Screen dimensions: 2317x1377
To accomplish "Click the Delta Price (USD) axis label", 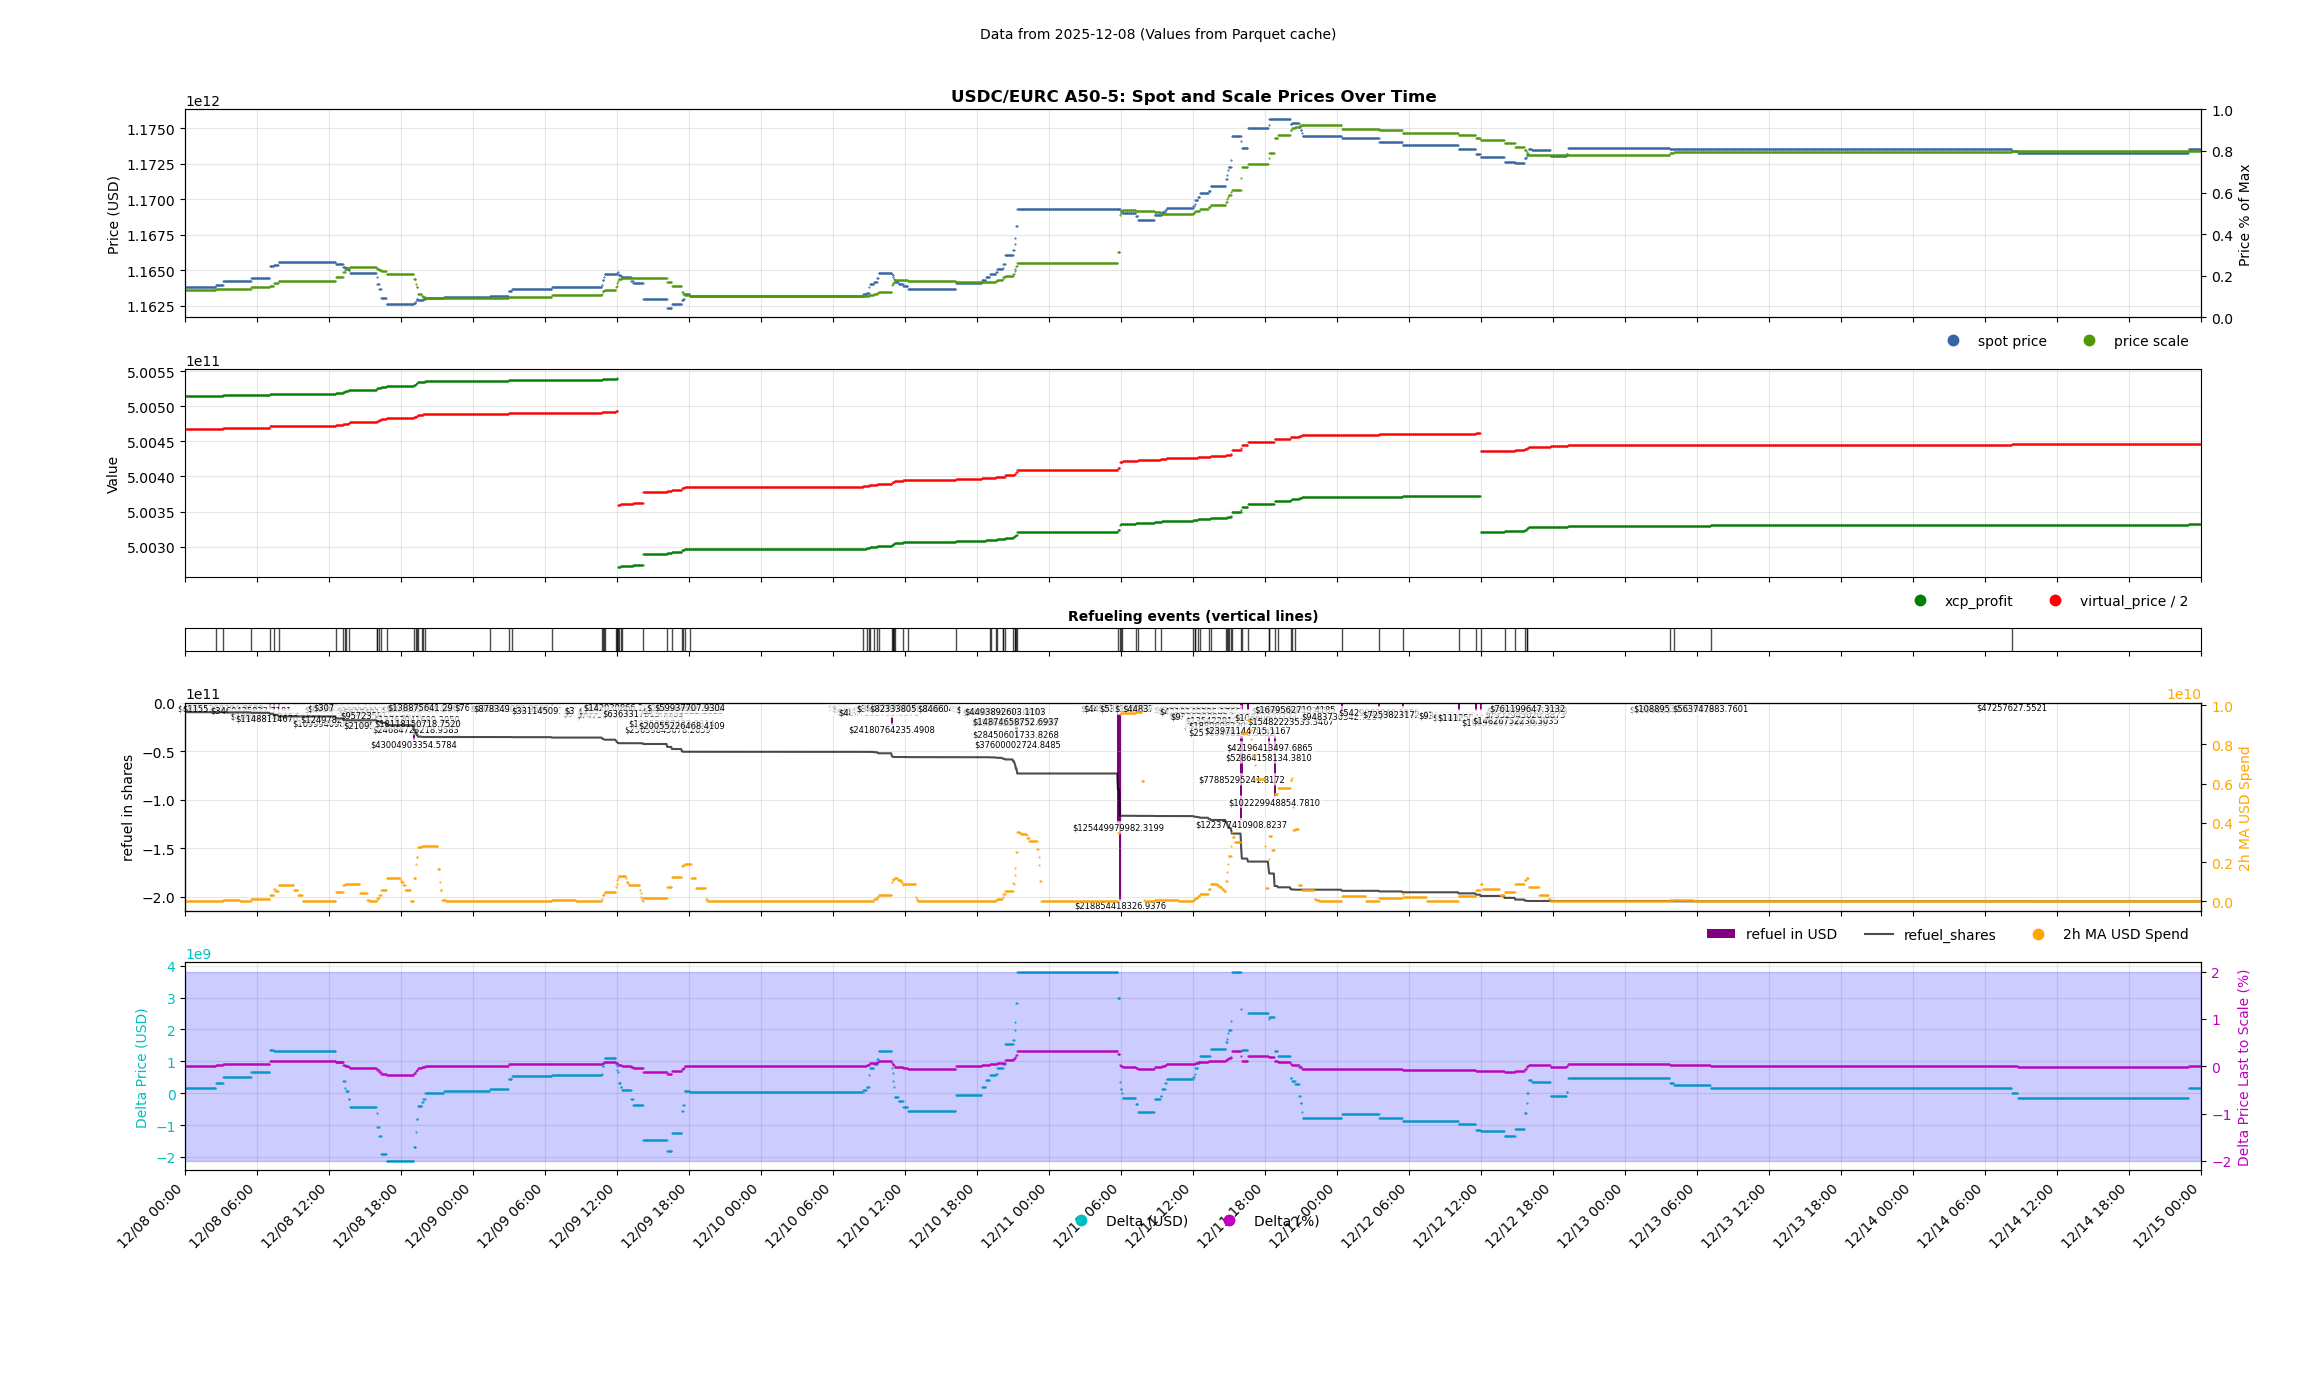I will 142,1068.
